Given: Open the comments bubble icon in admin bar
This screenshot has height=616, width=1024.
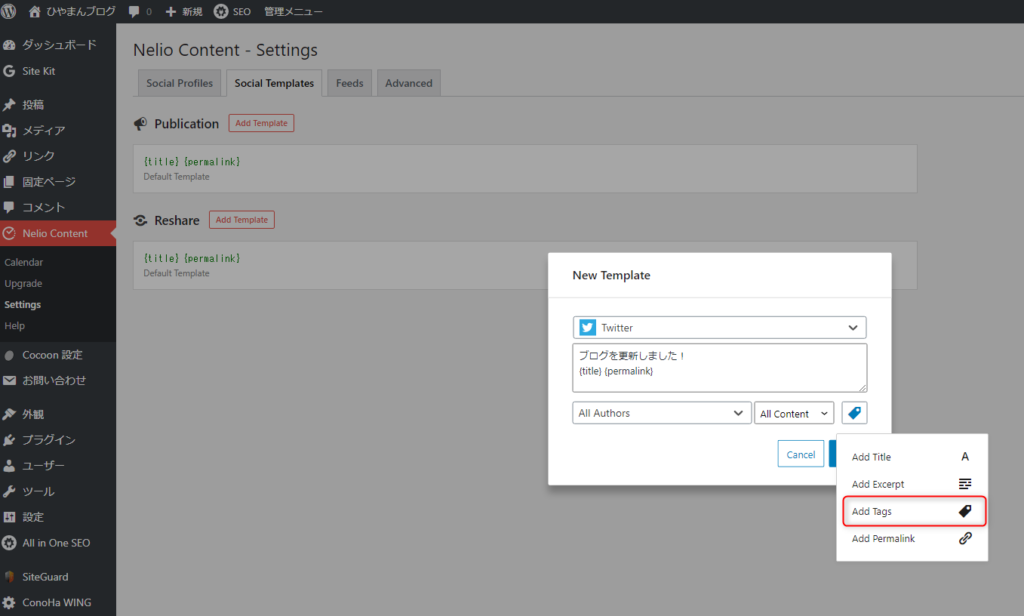Looking at the screenshot, I should click(134, 12).
